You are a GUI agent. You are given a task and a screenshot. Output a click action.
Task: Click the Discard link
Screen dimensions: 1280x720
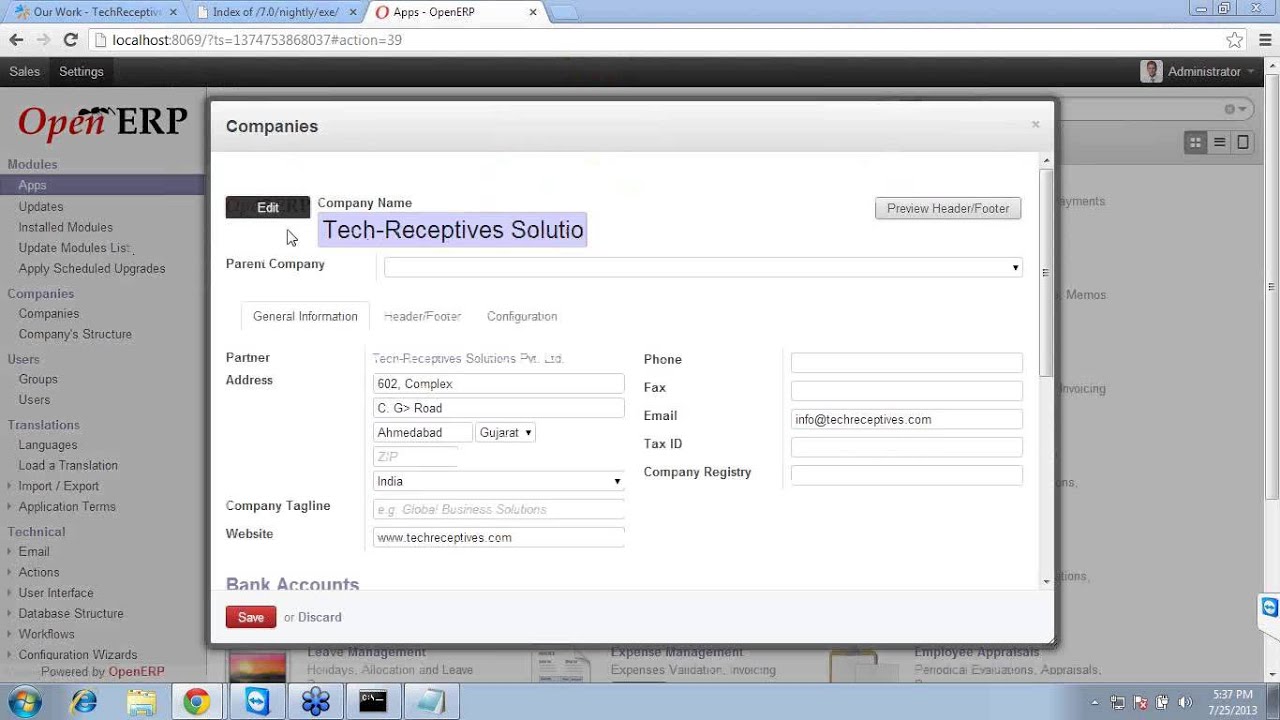coord(320,617)
